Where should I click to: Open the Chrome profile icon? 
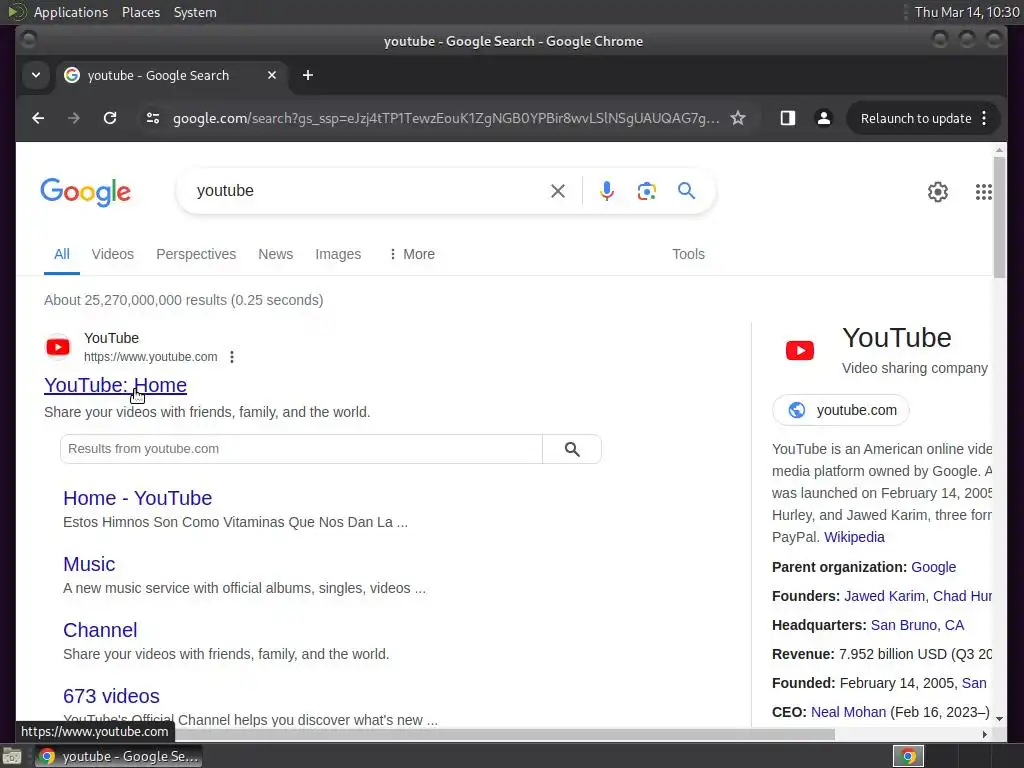[x=824, y=118]
